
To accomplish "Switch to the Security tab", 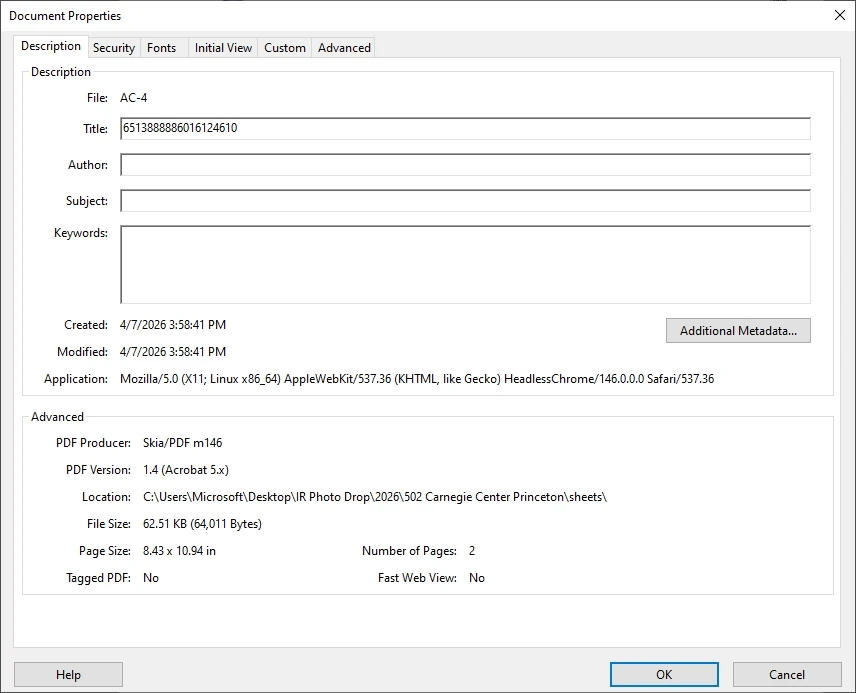I will pyautogui.click(x=113, y=47).
